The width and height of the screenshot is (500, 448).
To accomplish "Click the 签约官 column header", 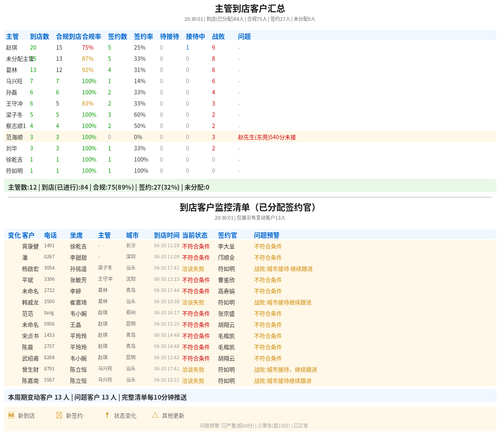I will click(x=227, y=235).
